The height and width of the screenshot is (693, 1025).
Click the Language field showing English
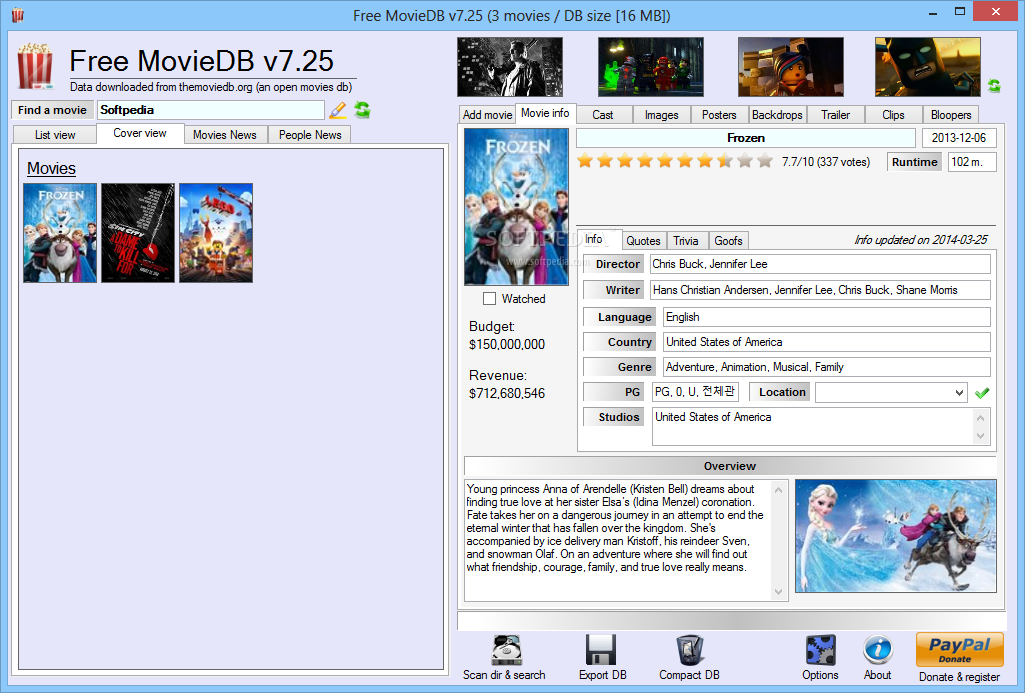click(x=827, y=317)
